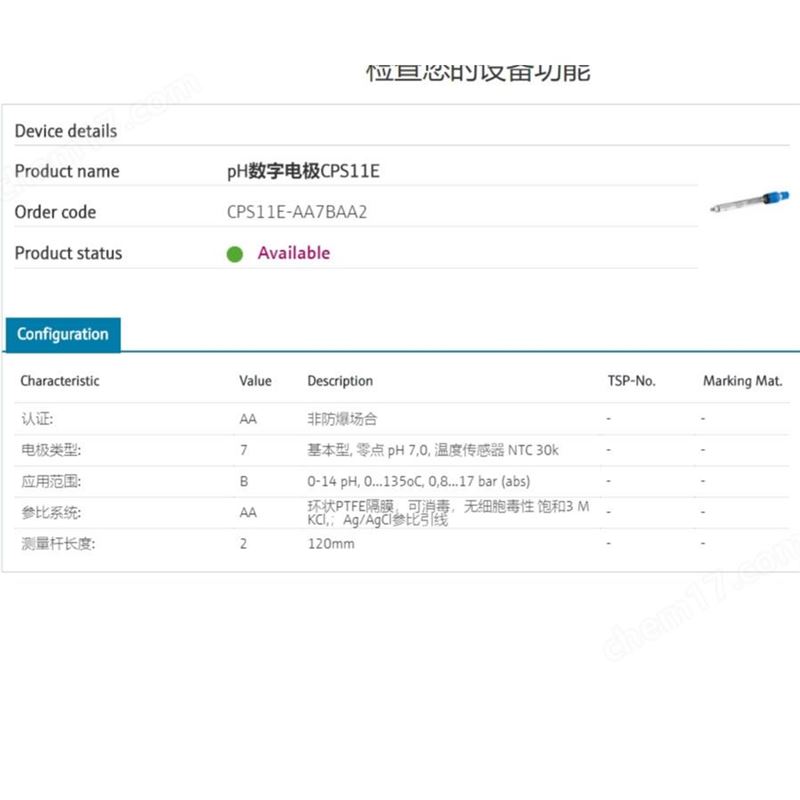800x800 pixels.
Task: Select the AA value in 认证 row
Action: (x=248, y=419)
